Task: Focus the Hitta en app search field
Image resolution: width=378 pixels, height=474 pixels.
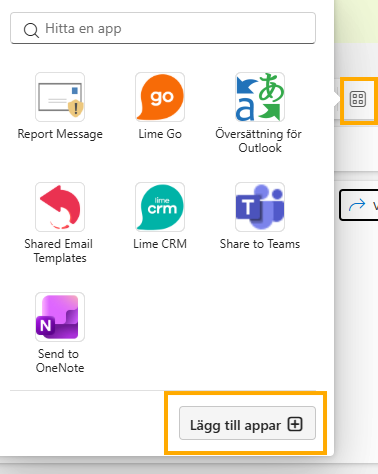Action: [163, 28]
